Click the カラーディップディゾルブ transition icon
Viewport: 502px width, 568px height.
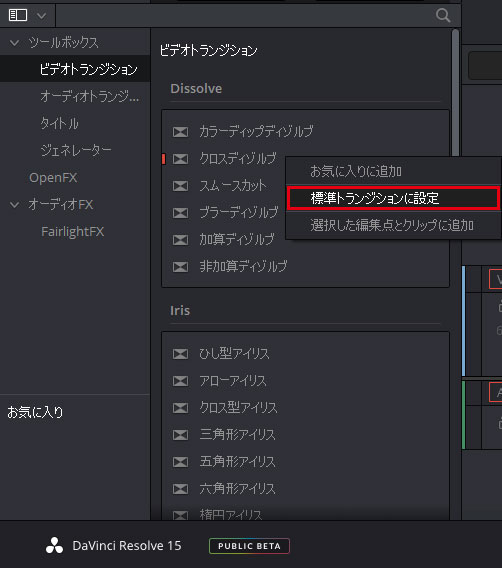point(180,132)
